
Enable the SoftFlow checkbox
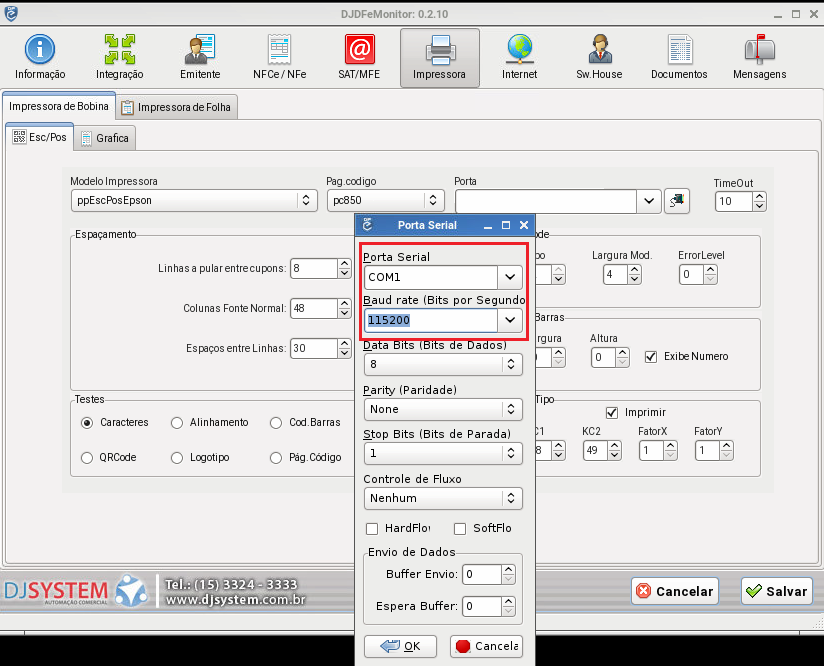tap(460, 529)
